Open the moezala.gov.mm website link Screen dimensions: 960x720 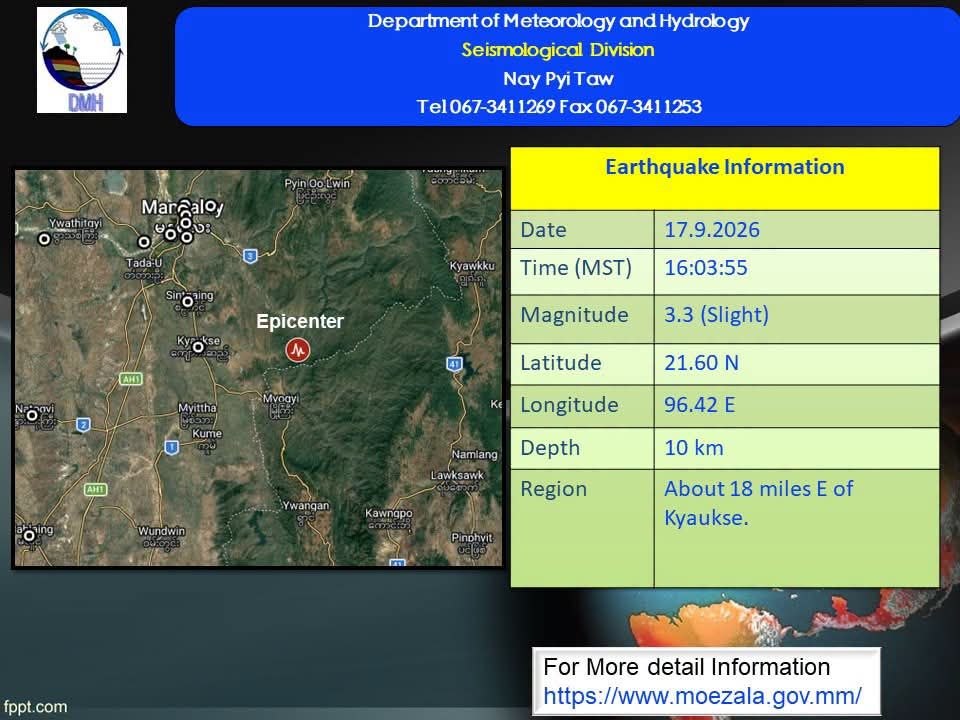pyautogui.click(x=702, y=696)
